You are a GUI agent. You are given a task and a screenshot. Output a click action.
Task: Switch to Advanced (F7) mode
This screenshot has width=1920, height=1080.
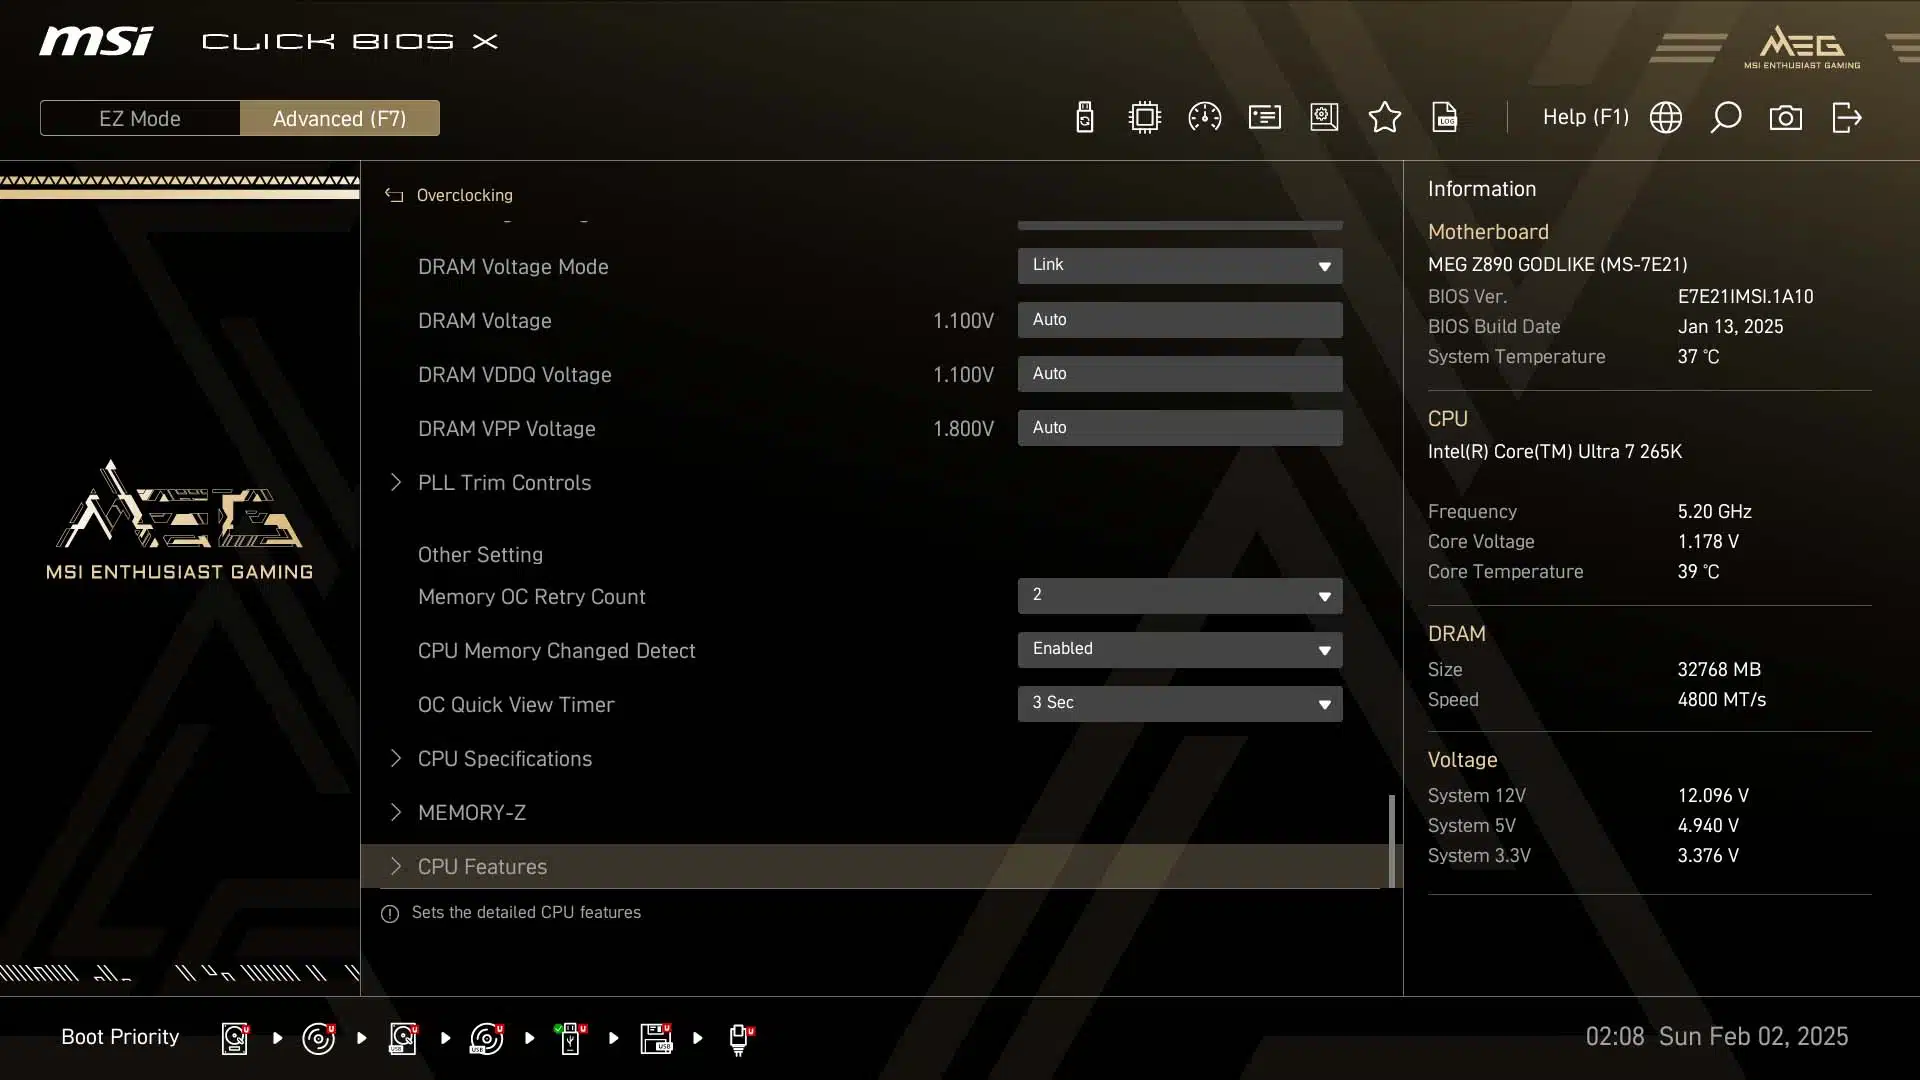[x=340, y=118]
